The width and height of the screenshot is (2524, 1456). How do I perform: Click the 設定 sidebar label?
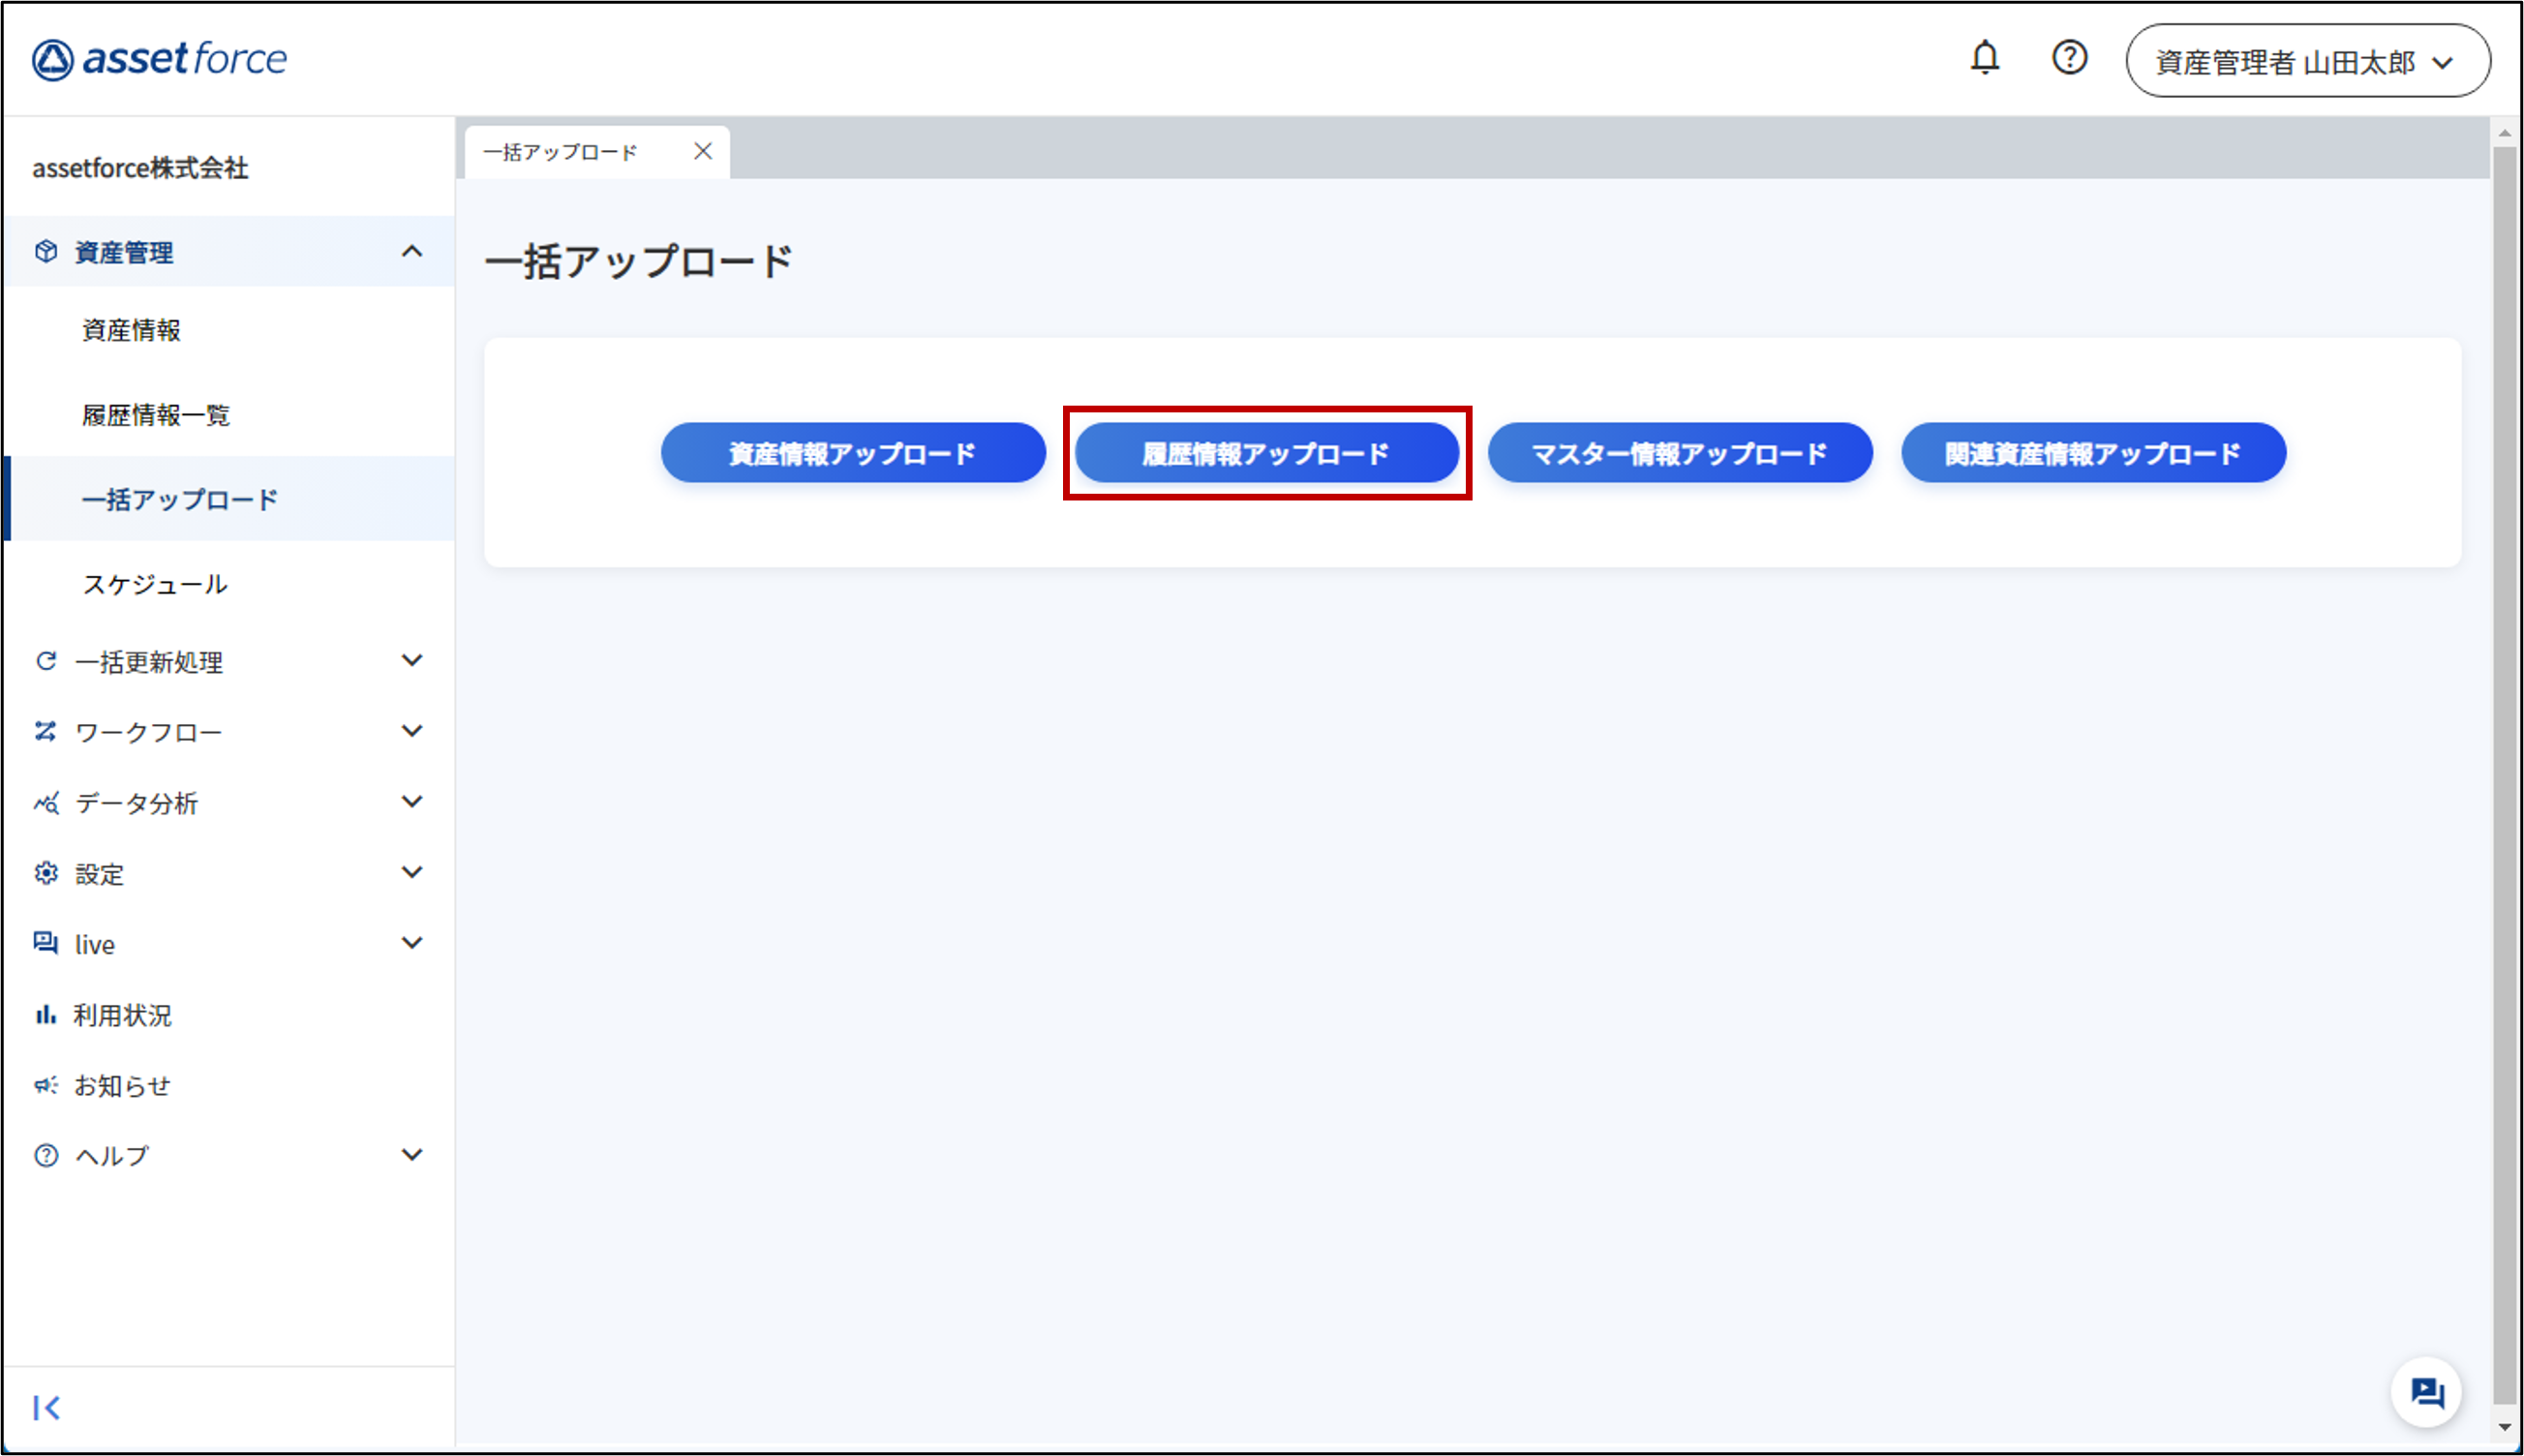click(x=99, y=874)
